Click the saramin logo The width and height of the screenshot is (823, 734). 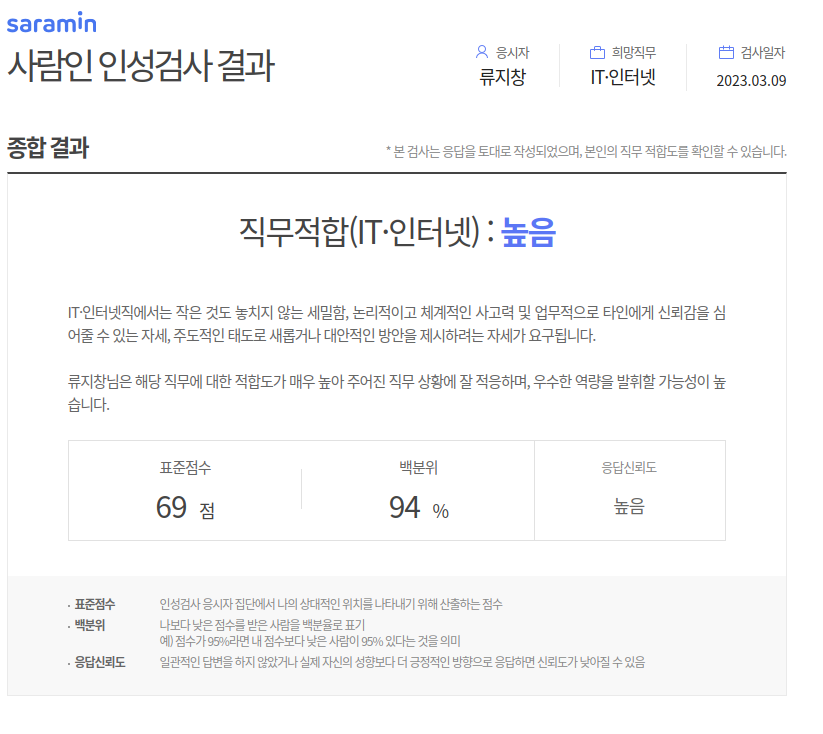click(51, 23)
